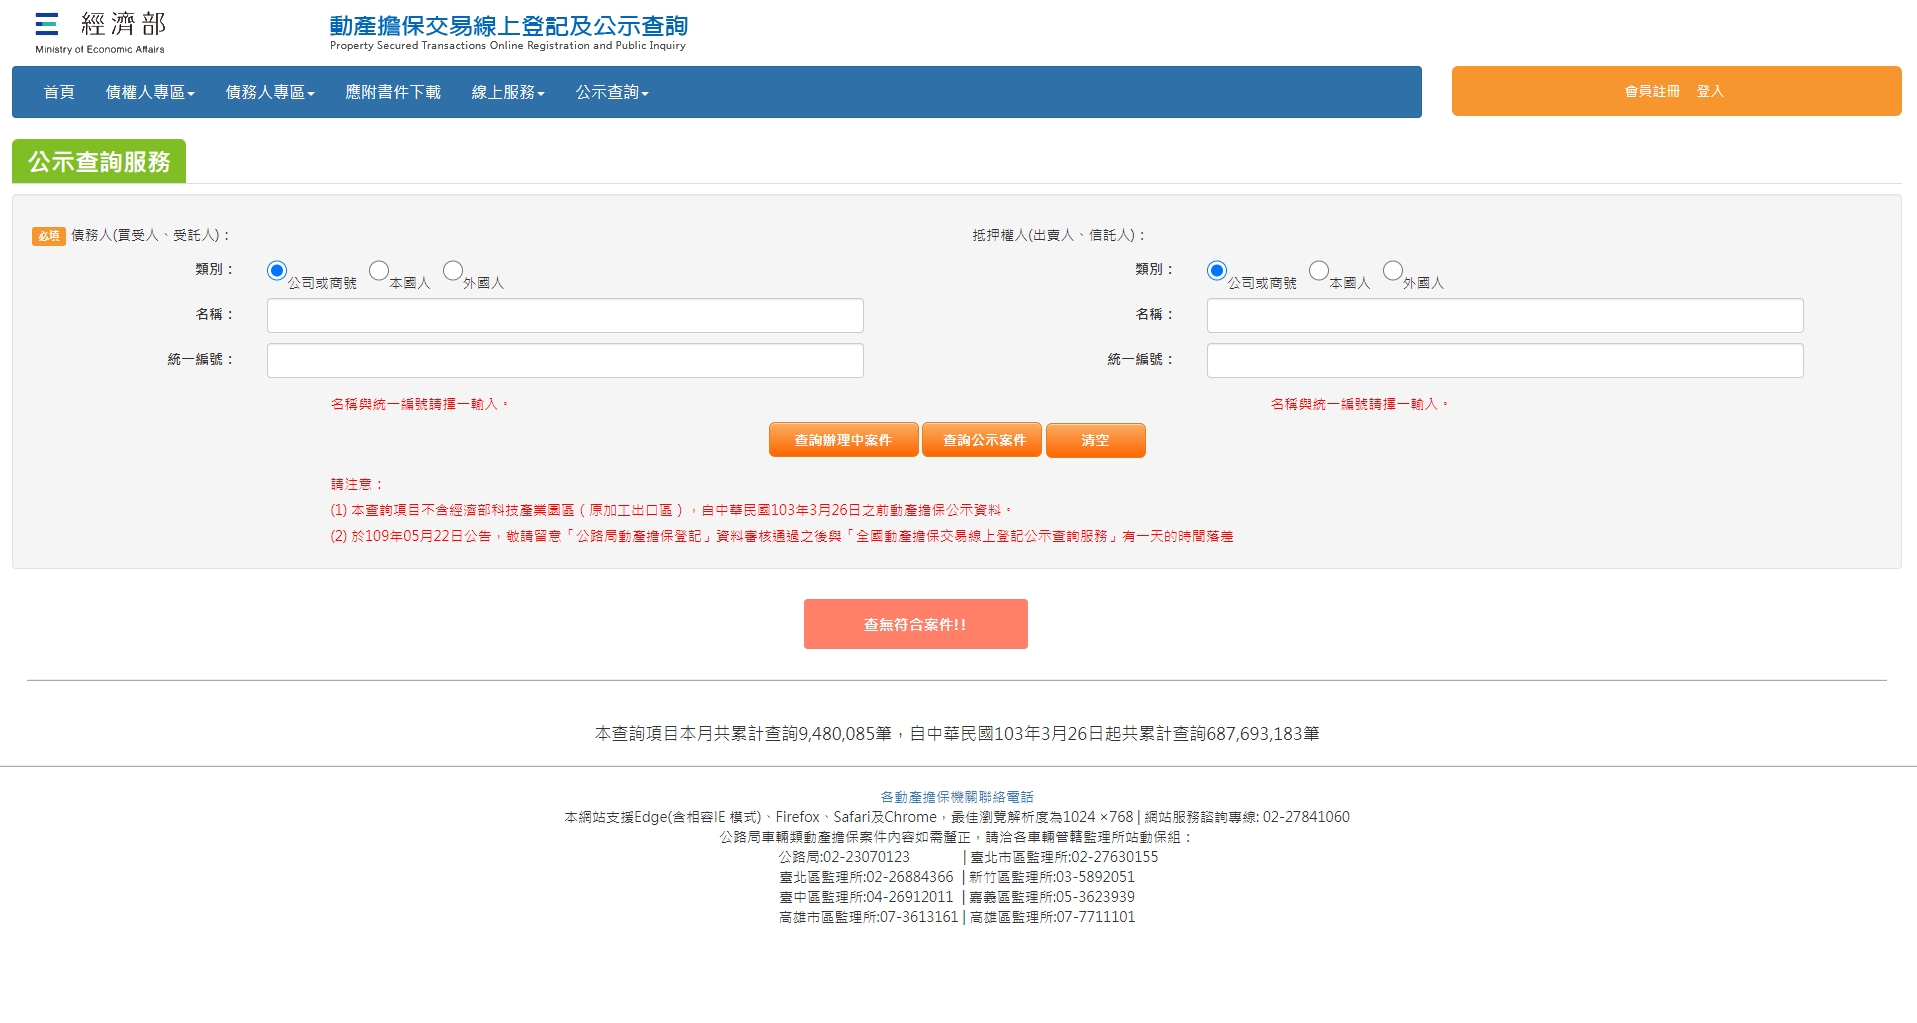
Task: Click the 查詢辦理中案件 button
Action: [843, 440]
